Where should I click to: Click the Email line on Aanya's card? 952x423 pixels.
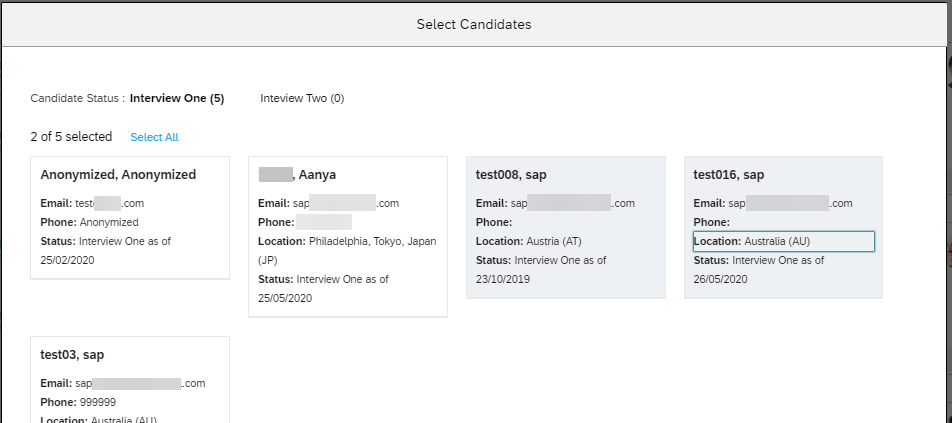point(328,203)
